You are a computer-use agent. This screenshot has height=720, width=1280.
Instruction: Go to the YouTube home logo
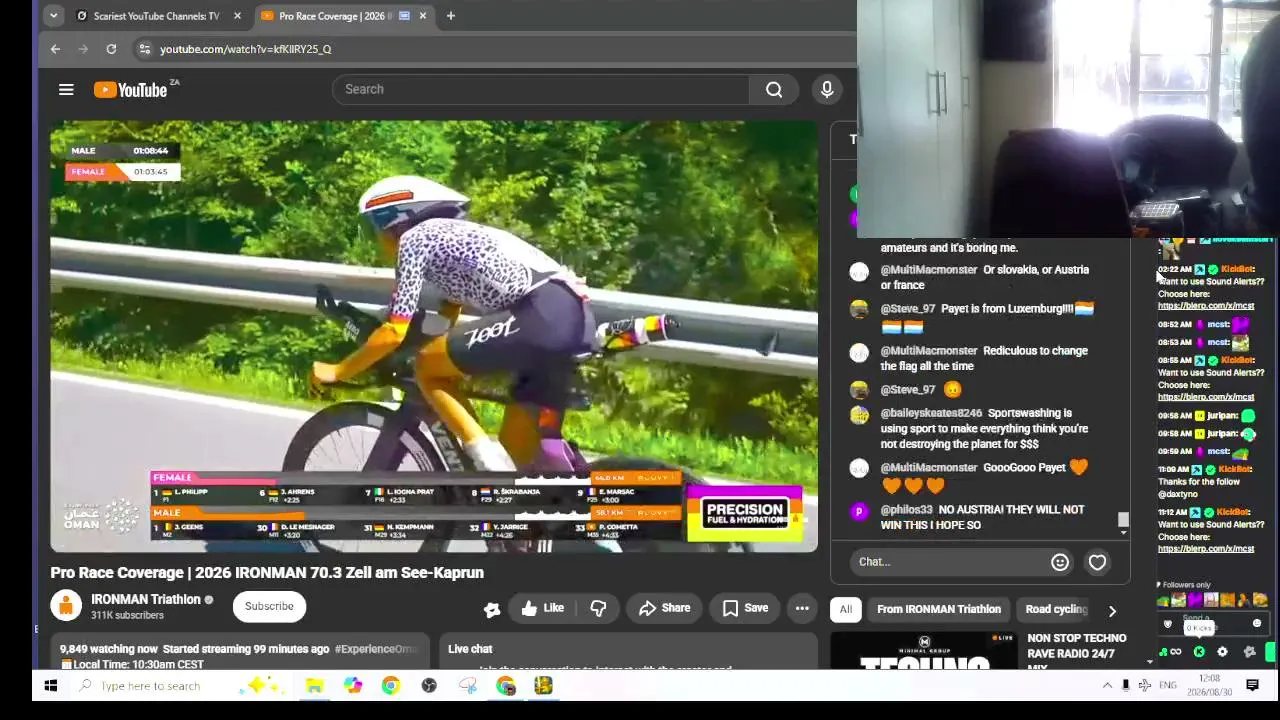131,90
